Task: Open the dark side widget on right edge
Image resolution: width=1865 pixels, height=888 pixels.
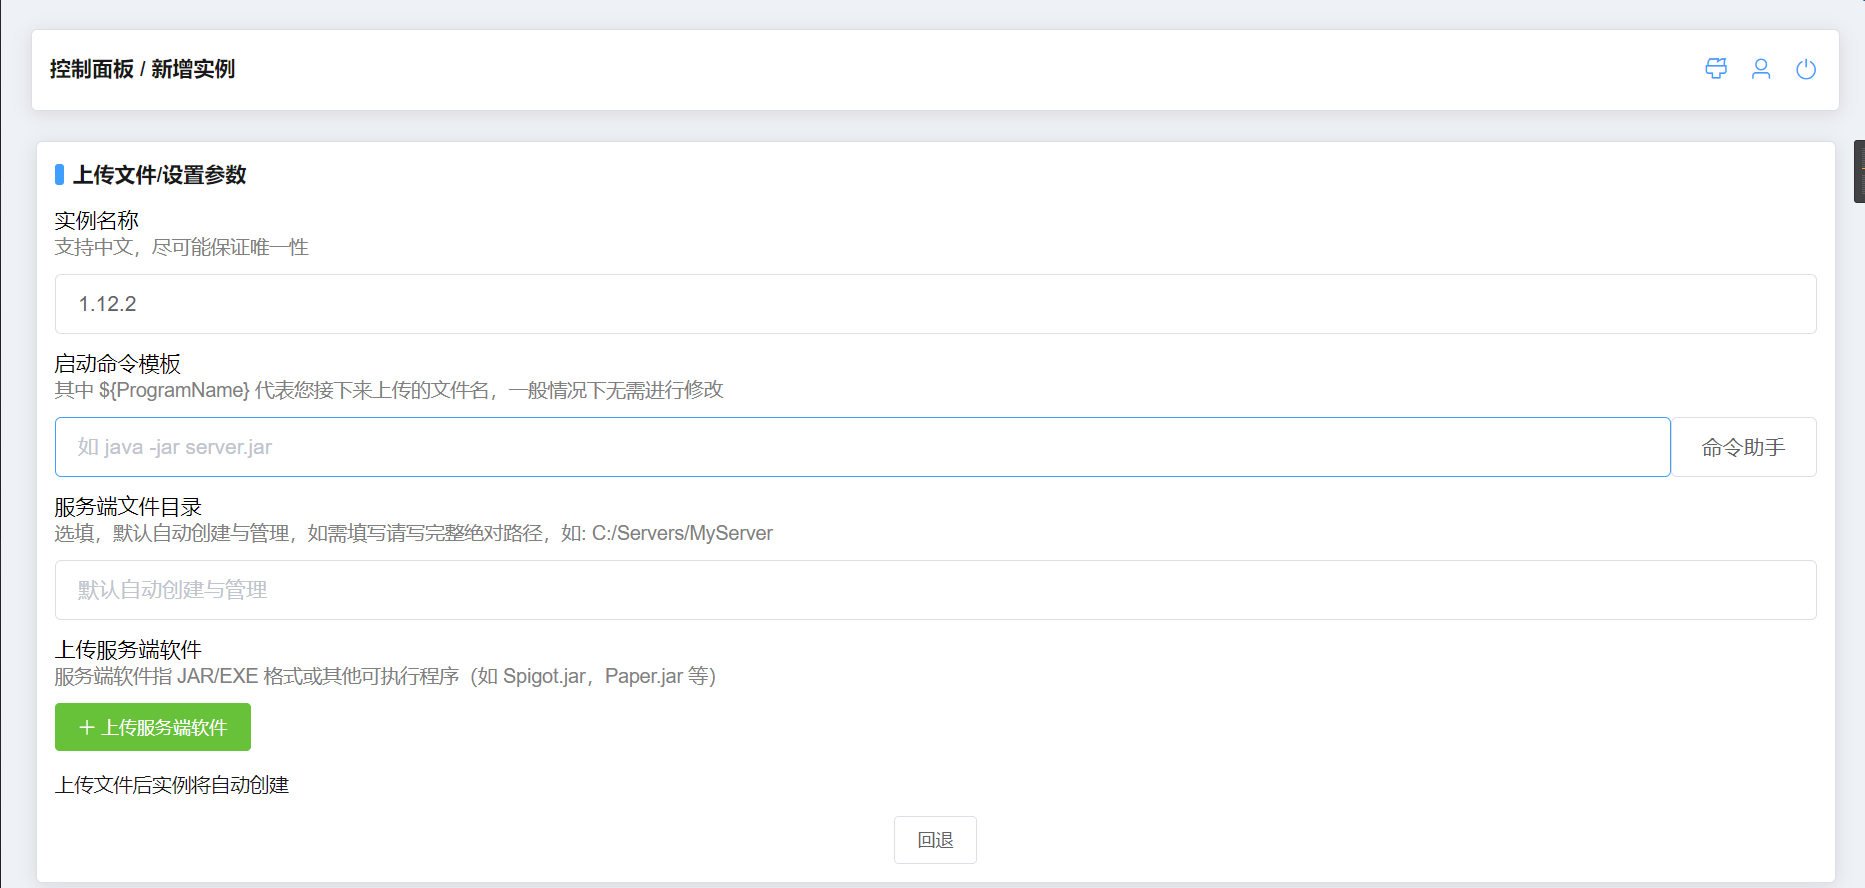Action: coord(1859,172)
